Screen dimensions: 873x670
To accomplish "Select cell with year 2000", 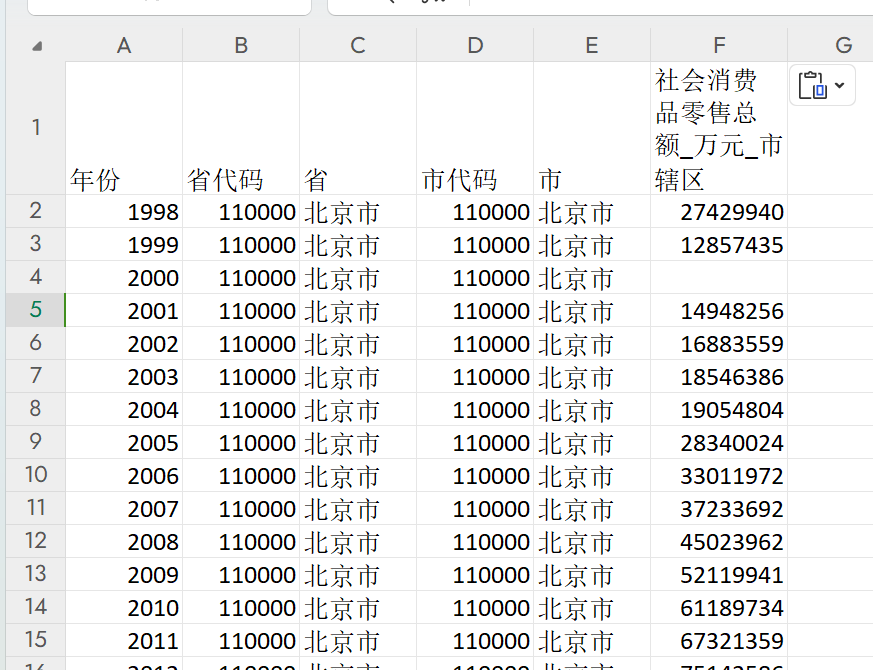I will 124,277.
